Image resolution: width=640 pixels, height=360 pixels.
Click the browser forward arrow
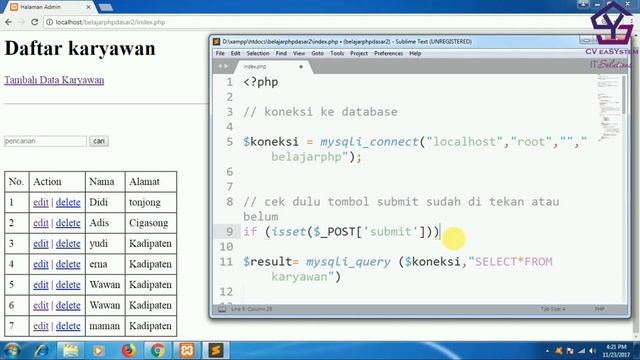21,22
